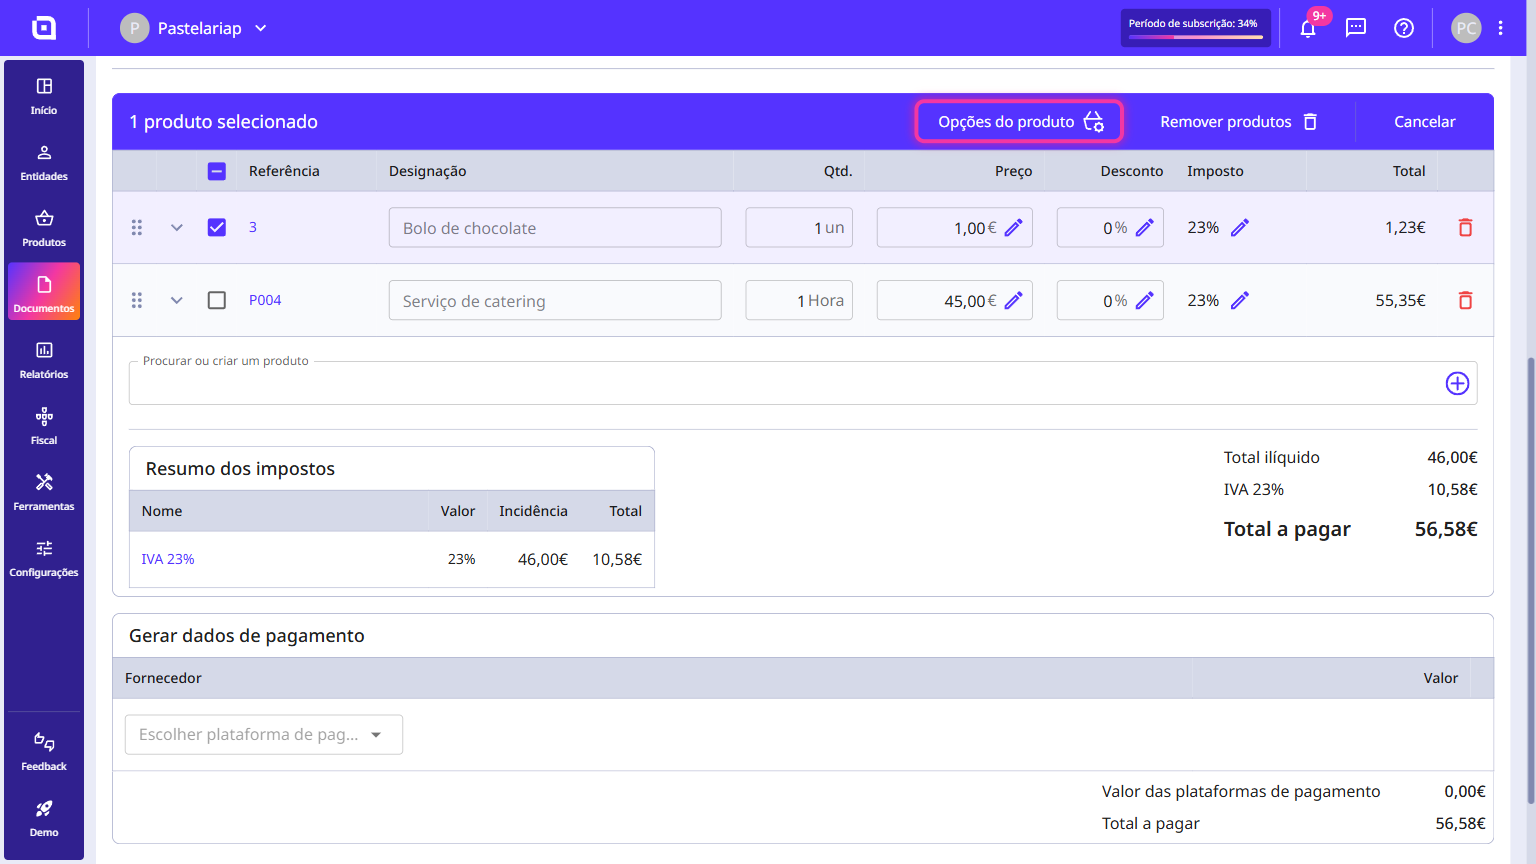Click the Opções do produto button
1536x864 pixels.
1019,122
